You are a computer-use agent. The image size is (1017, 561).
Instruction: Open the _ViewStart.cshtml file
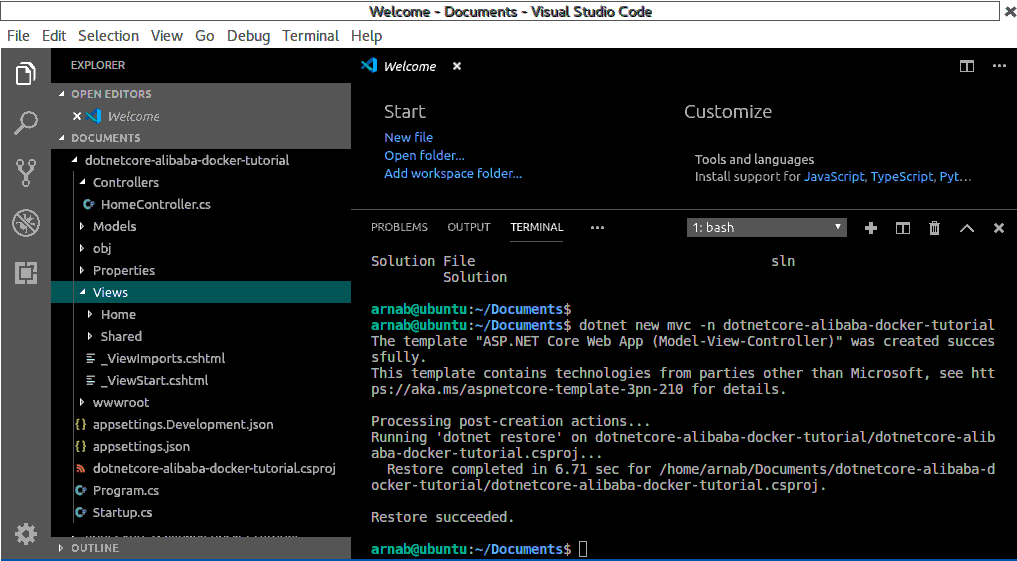click(x=154, y=380)
